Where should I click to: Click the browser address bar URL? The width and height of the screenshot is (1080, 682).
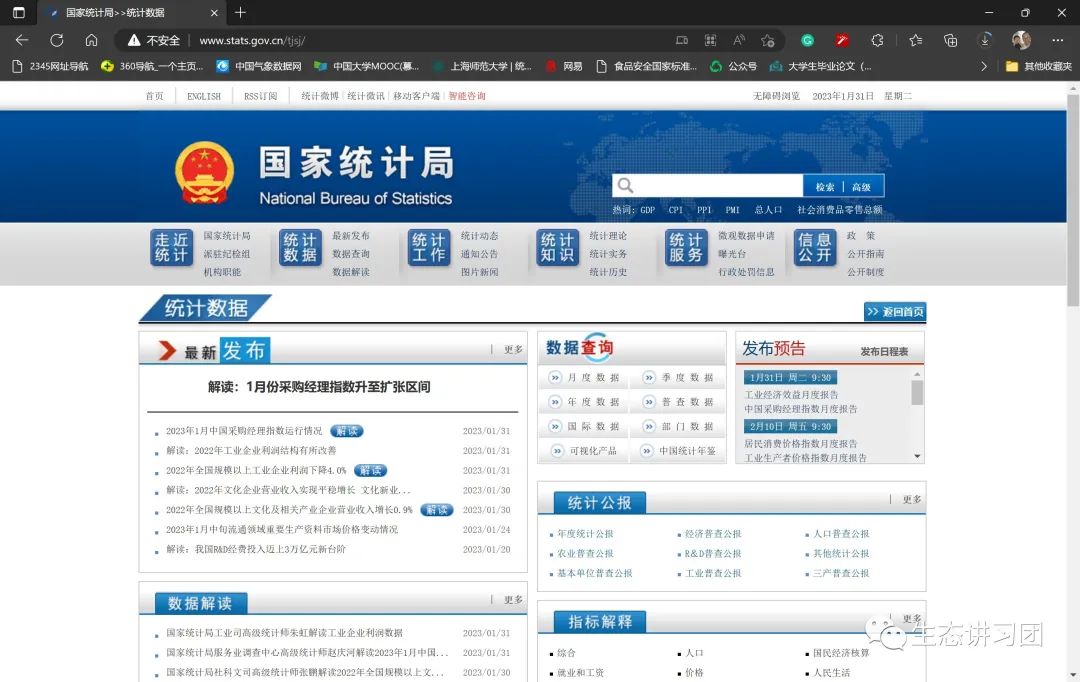point(253,41)
